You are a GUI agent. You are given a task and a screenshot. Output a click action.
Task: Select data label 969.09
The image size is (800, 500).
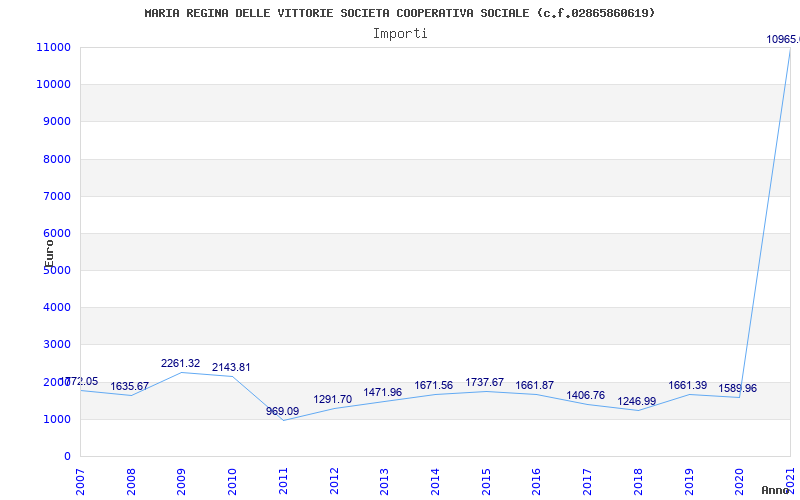pyautogui.click(x=282, y=411)
